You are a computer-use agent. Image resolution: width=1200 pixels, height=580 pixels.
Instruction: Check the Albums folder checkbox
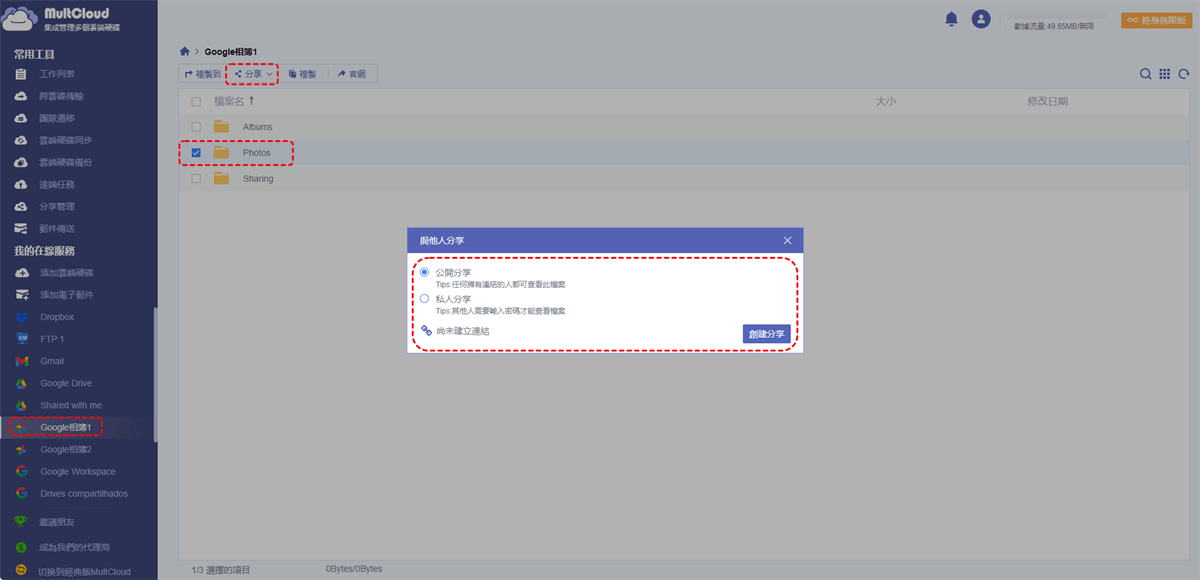click(196, 127)
